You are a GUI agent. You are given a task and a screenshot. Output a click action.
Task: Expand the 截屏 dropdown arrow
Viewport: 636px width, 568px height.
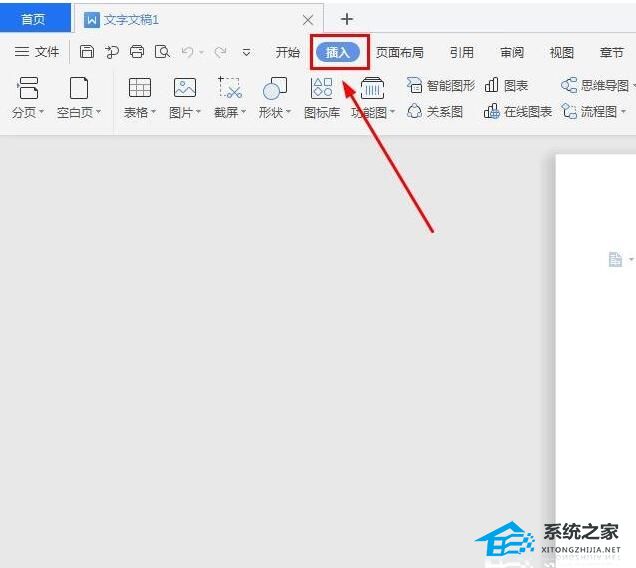tap(243, 112)
